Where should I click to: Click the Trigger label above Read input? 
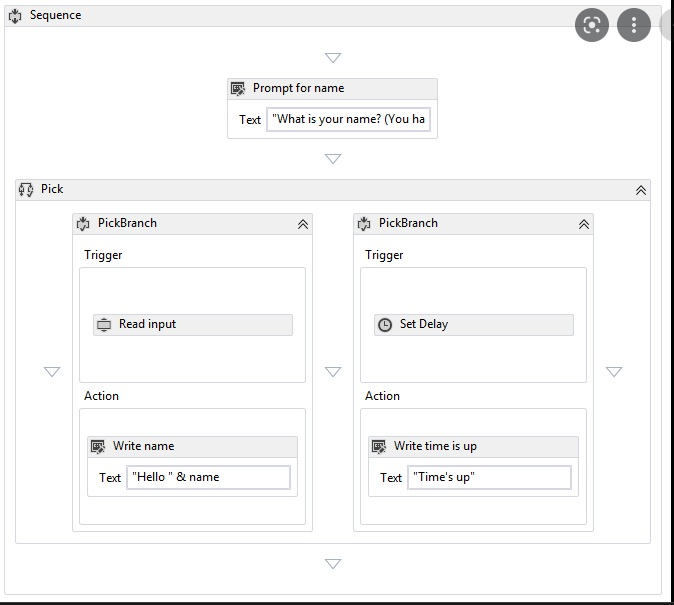pos(103,255)
